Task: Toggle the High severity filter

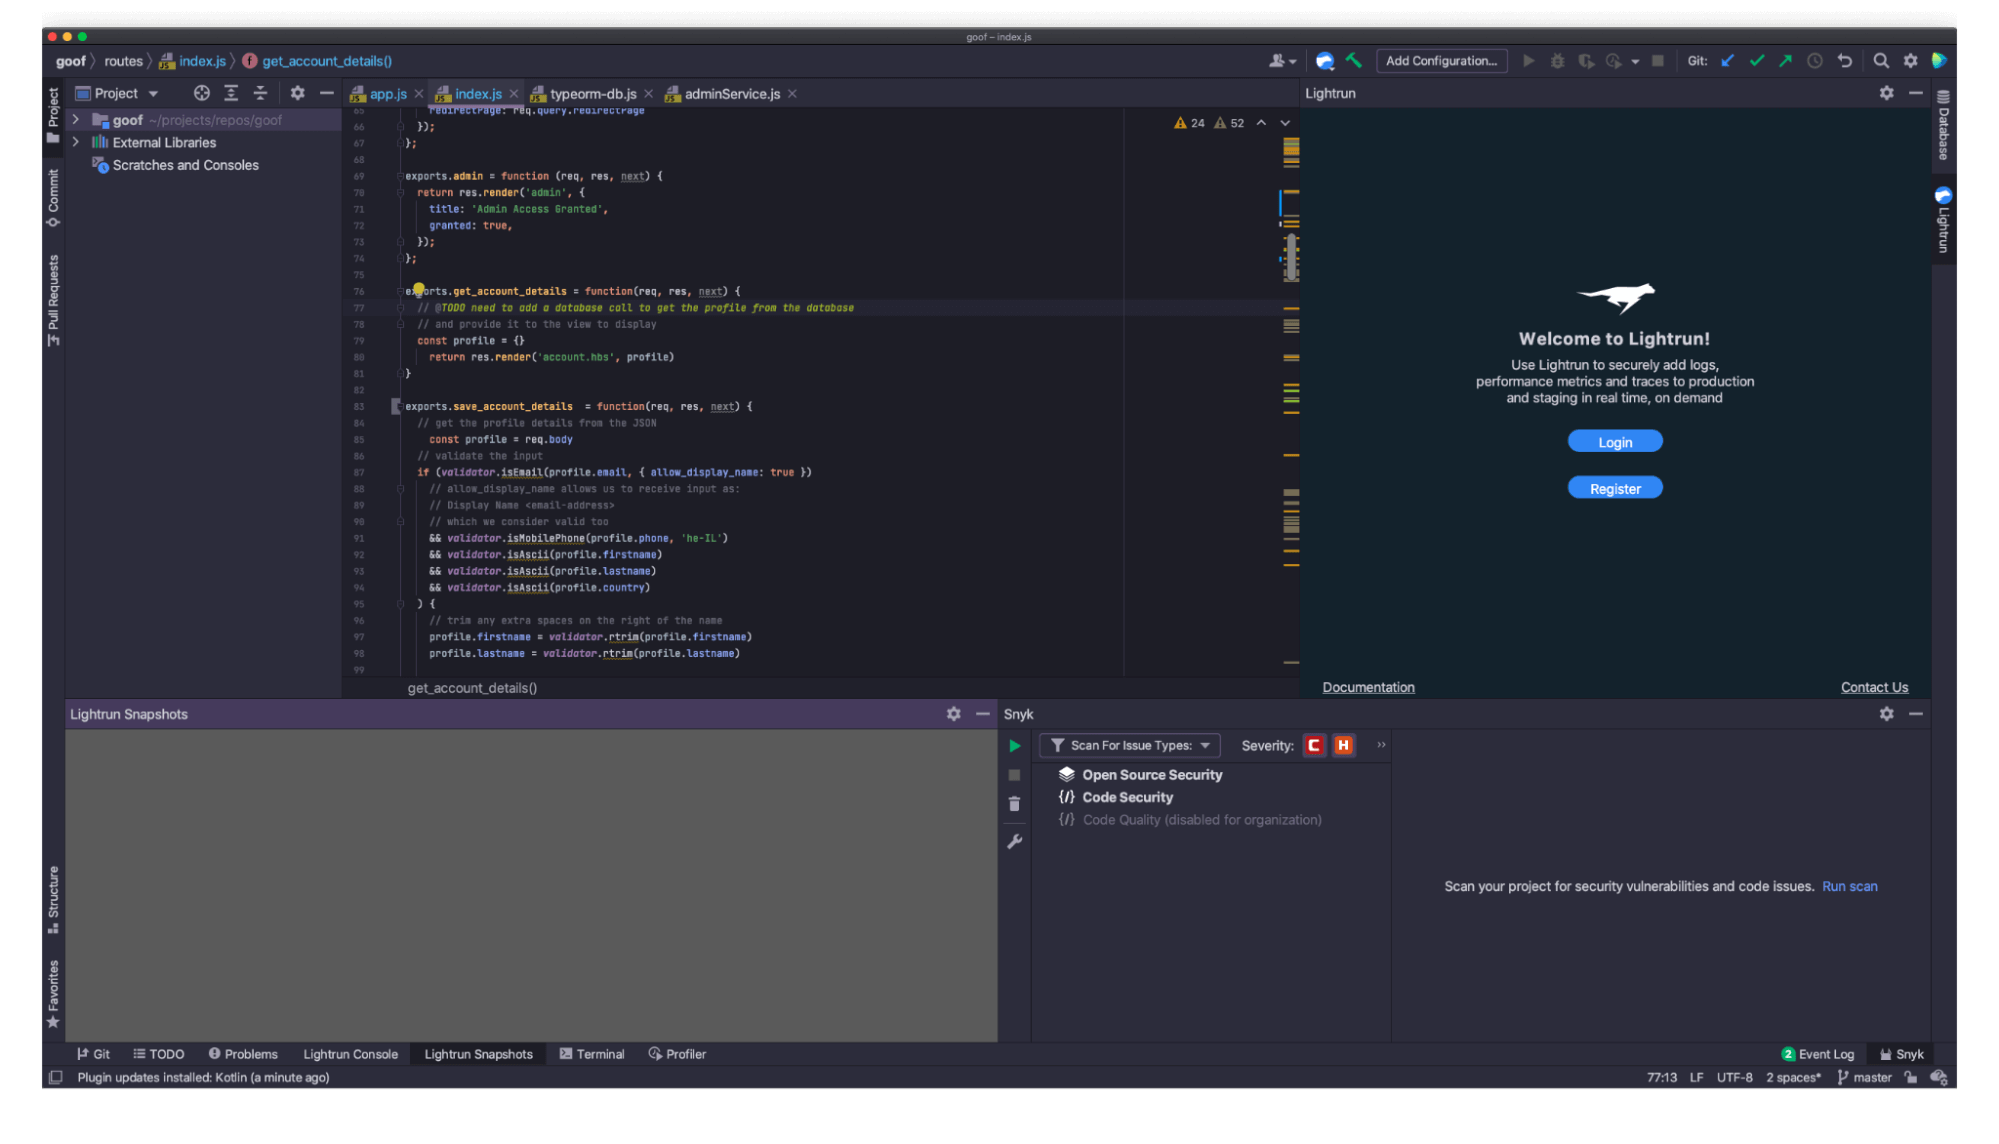Action: click(1343, 745)
